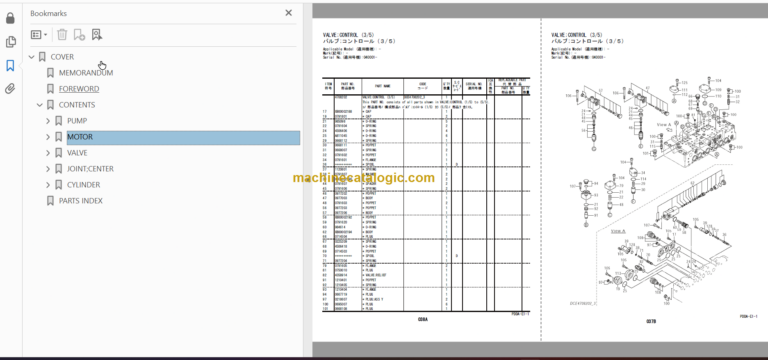Click the bookmark icon beside FOREWORD
The image size is (768, 360).
point(50,89)
